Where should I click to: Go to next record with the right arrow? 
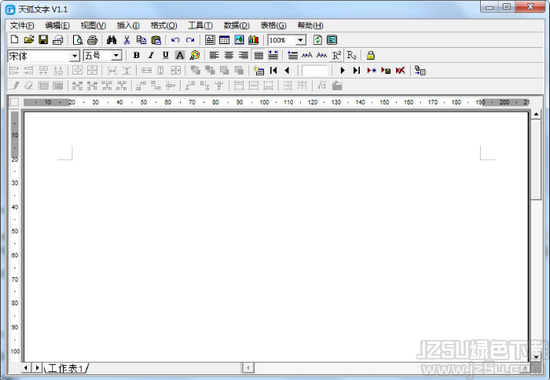[x=342, y=71]
